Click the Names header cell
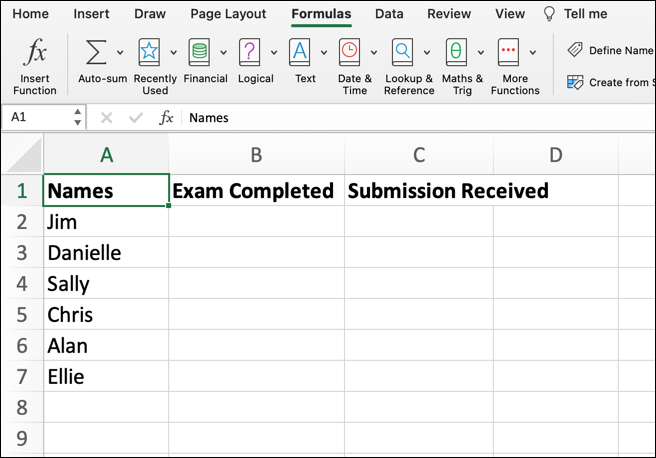The width and height of the screenshot is (656, 458). 106,190
